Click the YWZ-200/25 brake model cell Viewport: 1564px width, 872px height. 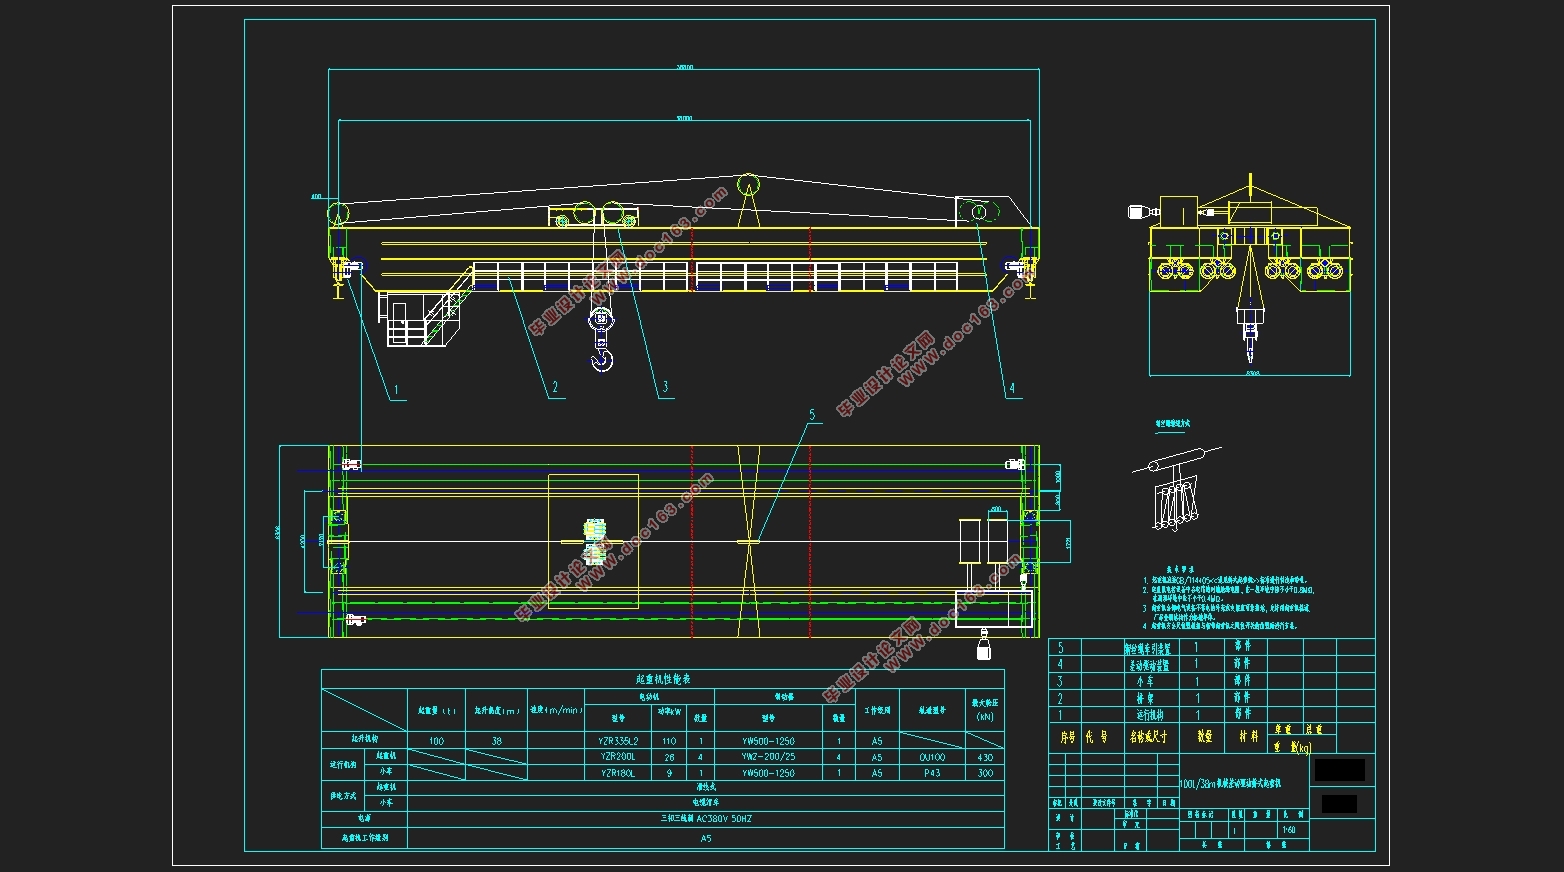[769, 757]
